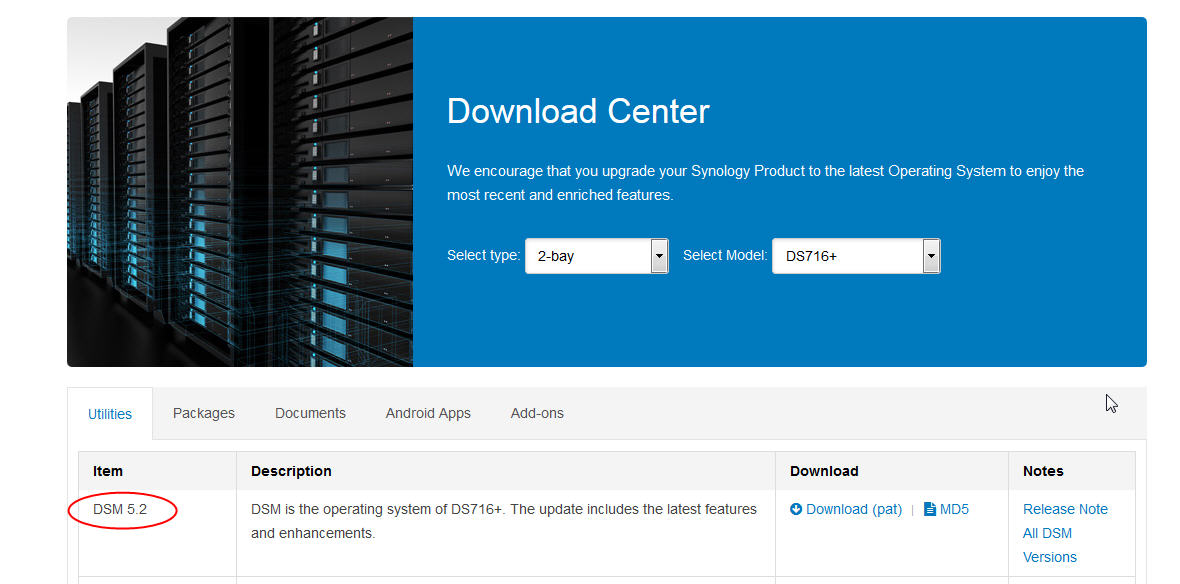Viewport: 1180px width, 584px height.
Task: Click the Download column header
Action: point(892,471)
